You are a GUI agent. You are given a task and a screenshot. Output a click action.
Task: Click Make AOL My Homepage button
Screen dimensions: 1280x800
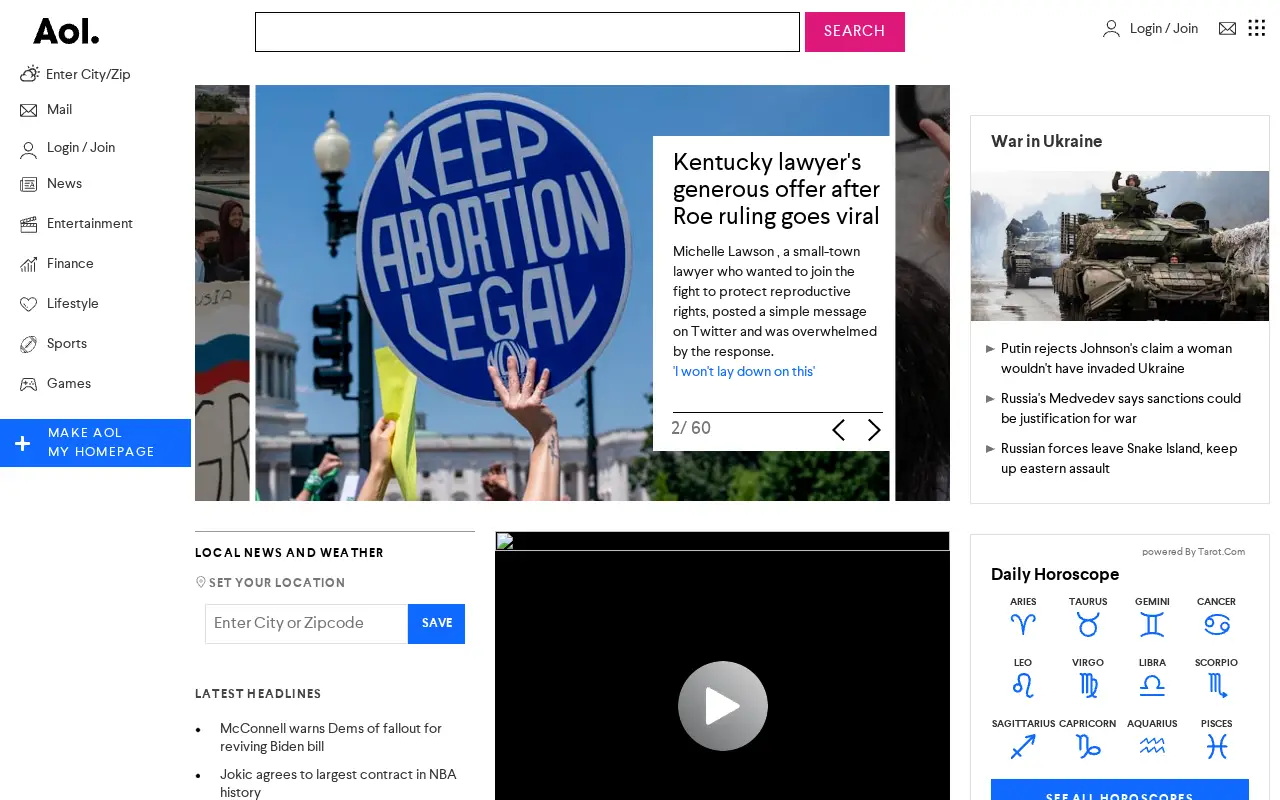[95, 443]
